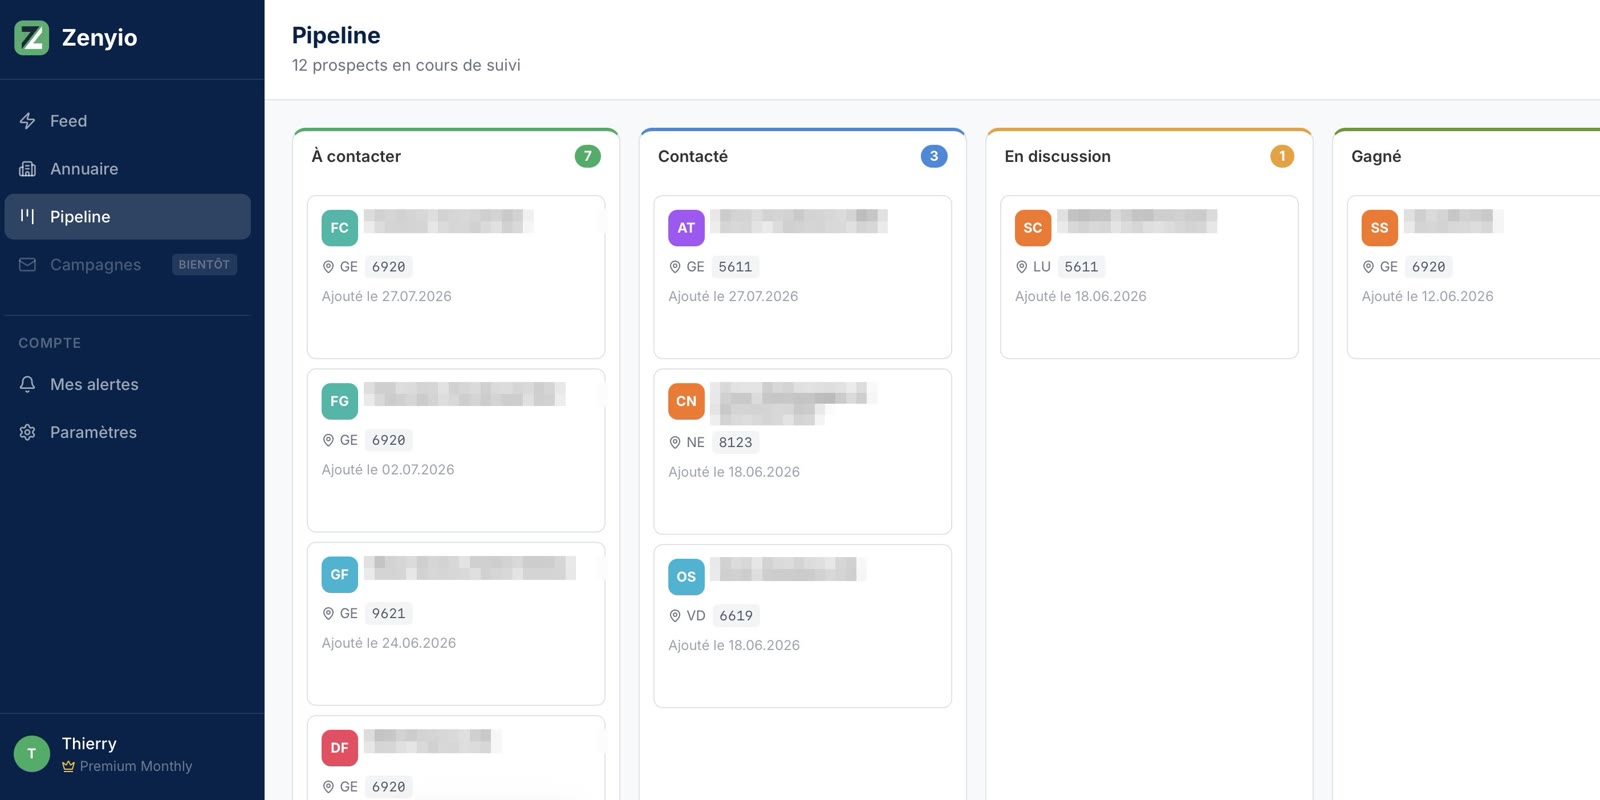The width and height of the screenshot is (1600, 800).
Task: Click "Ajouté le 24.06.2026" on GF card
Action: pos(389,643)
